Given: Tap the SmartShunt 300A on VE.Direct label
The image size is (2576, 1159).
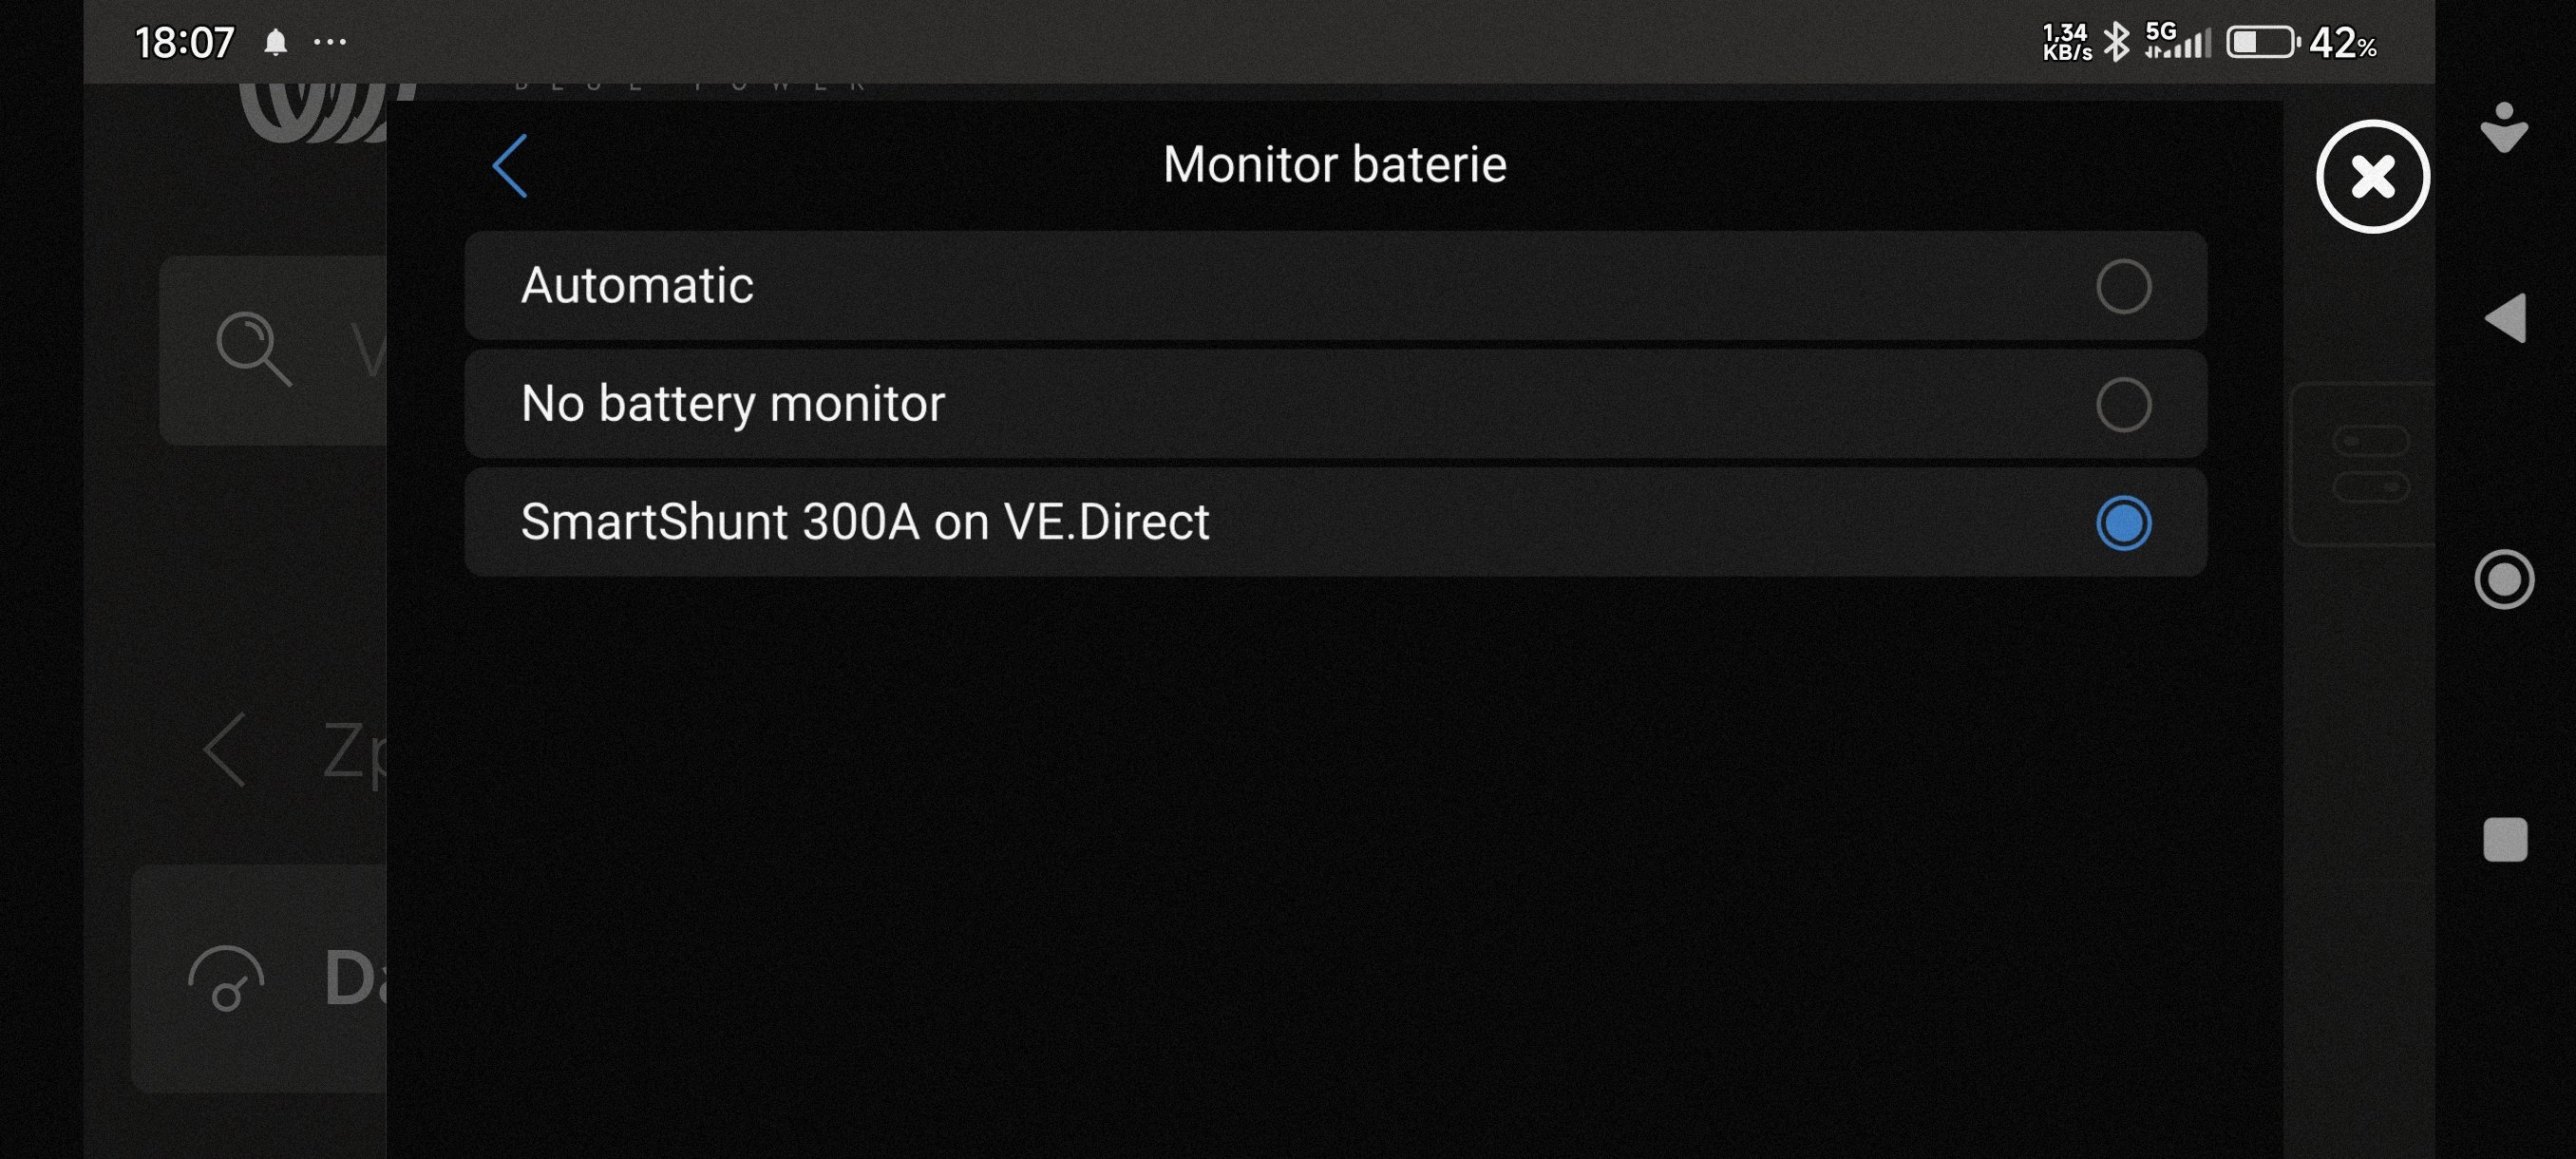Looking at the screenshot, I should pyautogui.click(x=865, y=522).
